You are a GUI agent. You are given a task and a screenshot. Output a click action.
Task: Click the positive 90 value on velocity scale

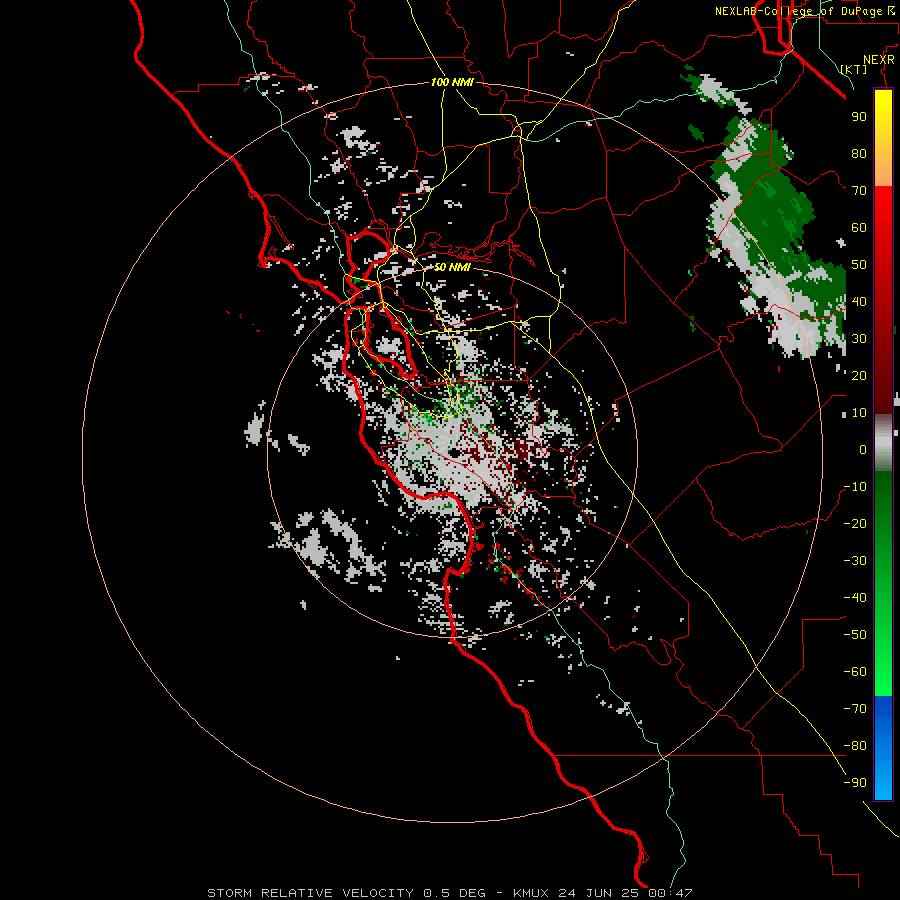[x=859, y=117]
